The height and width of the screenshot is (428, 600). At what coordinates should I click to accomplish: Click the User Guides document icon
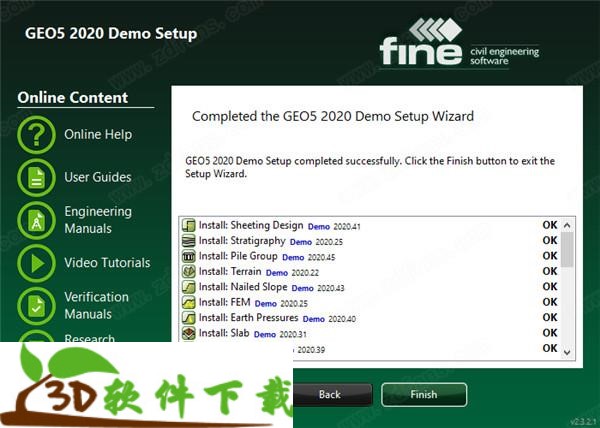pos(36,178)
